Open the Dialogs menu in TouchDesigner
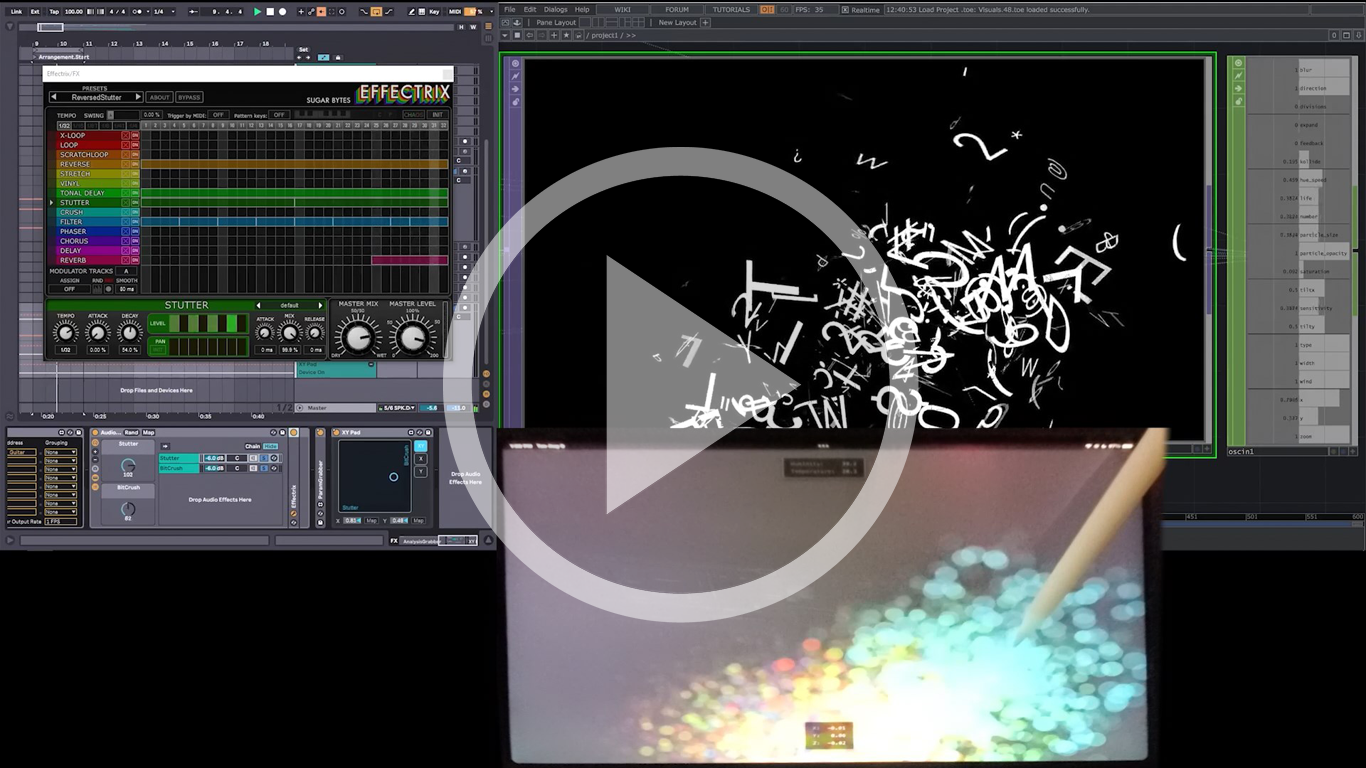This screenshot has width=1366, height=768. click(x=555, y=9)
